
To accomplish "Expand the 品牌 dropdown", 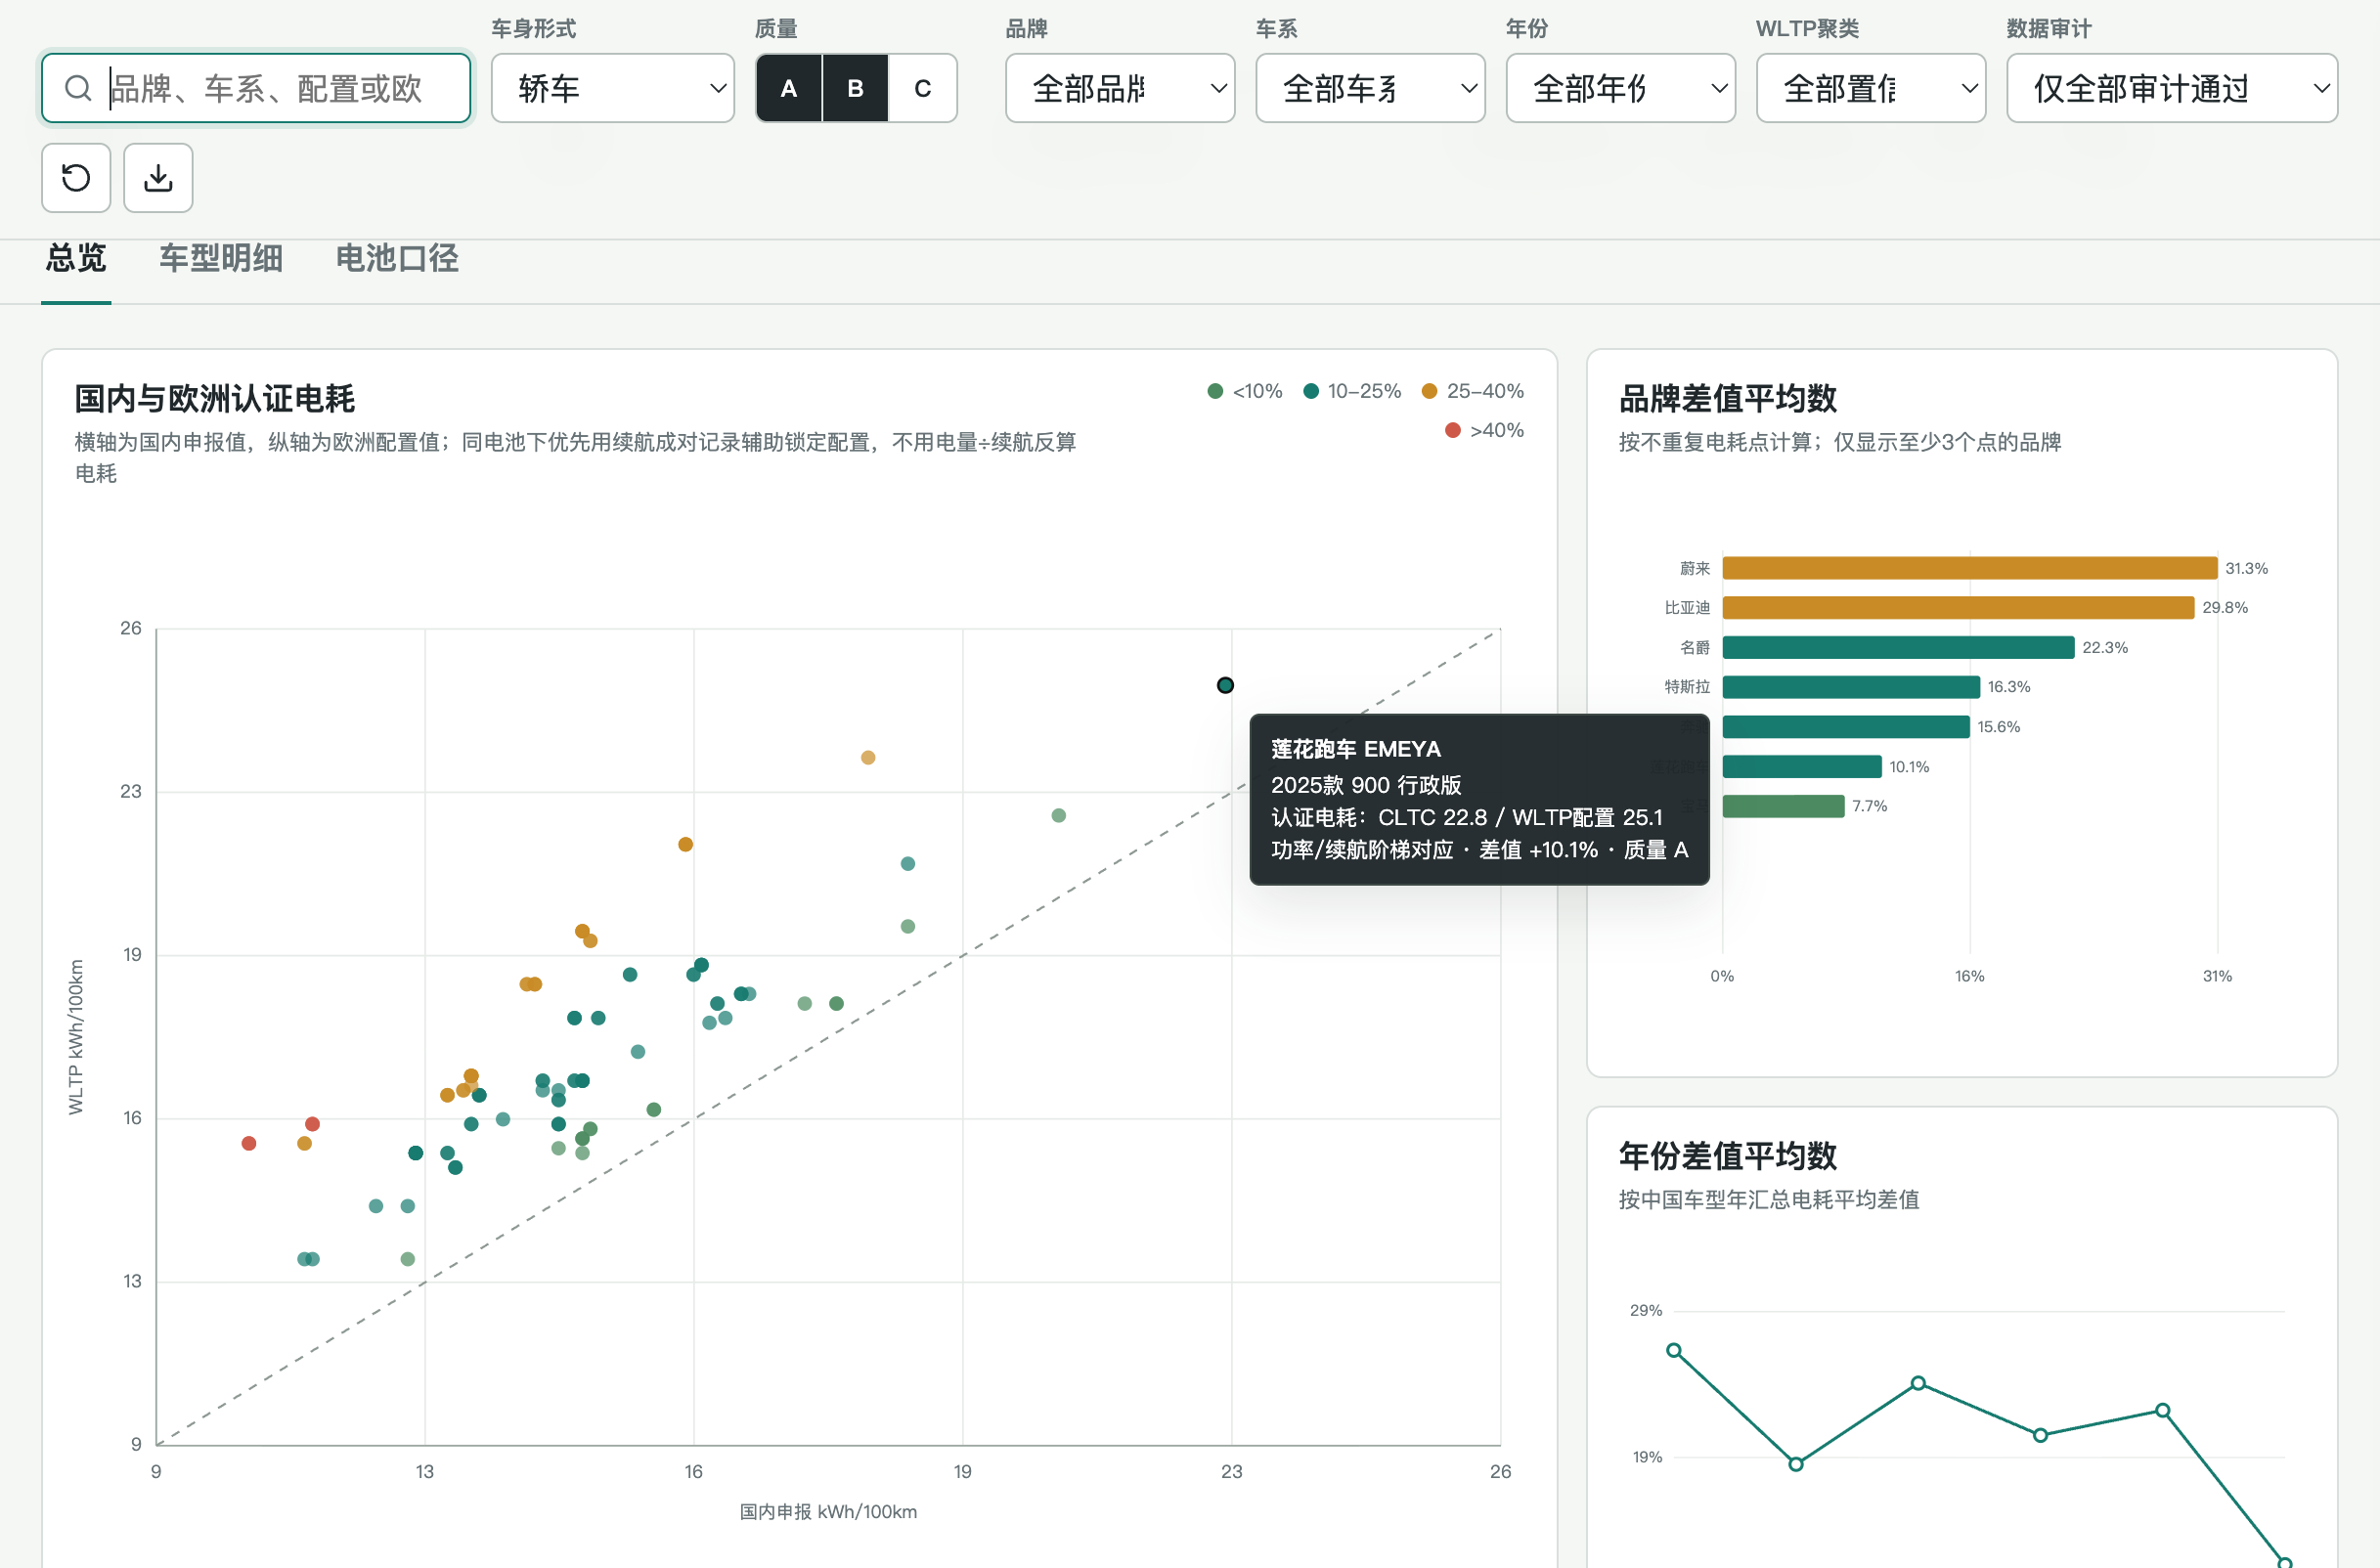I will tap(1120, 88).
